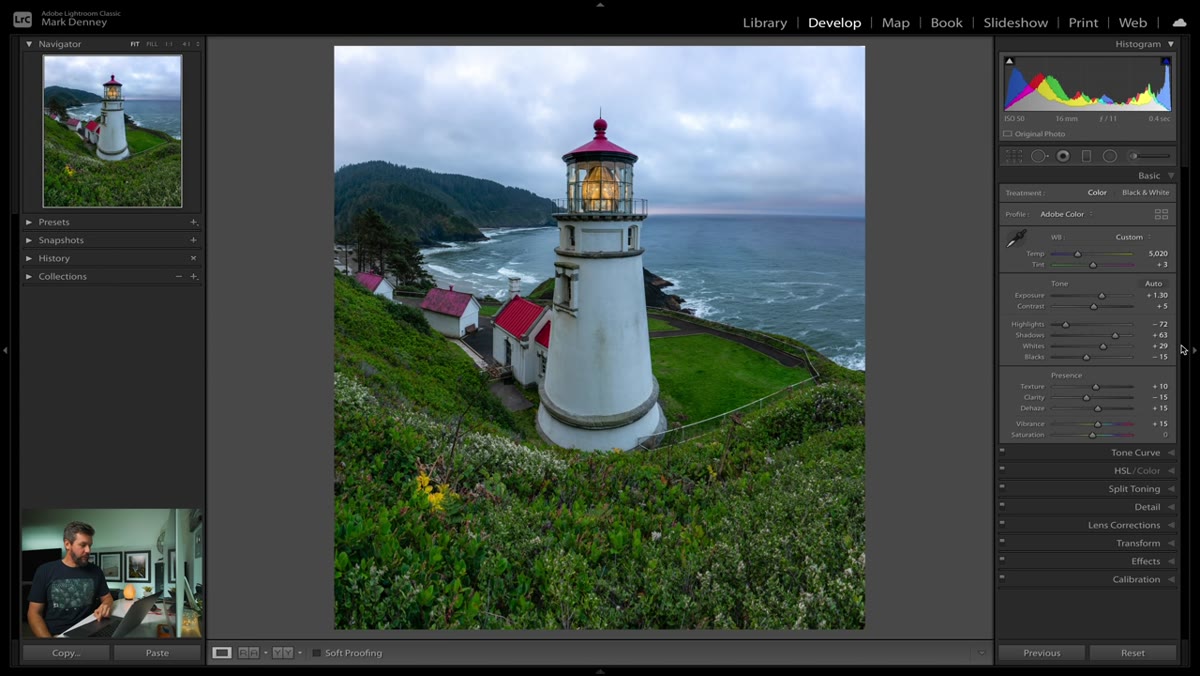The height and width of the screenshot is (676, 1200).
Task: Select the Graduated Filter tool icon
Action: coord(1086,156)
